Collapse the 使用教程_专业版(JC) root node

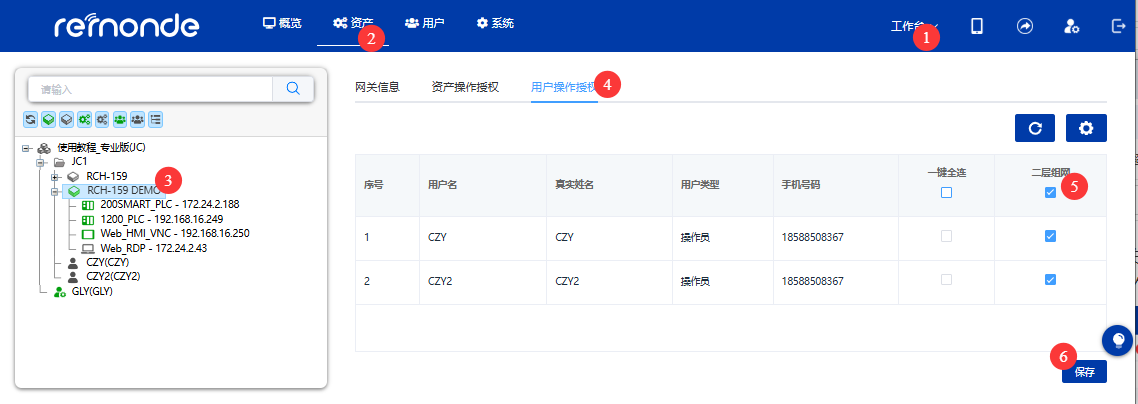click(25, 148)
